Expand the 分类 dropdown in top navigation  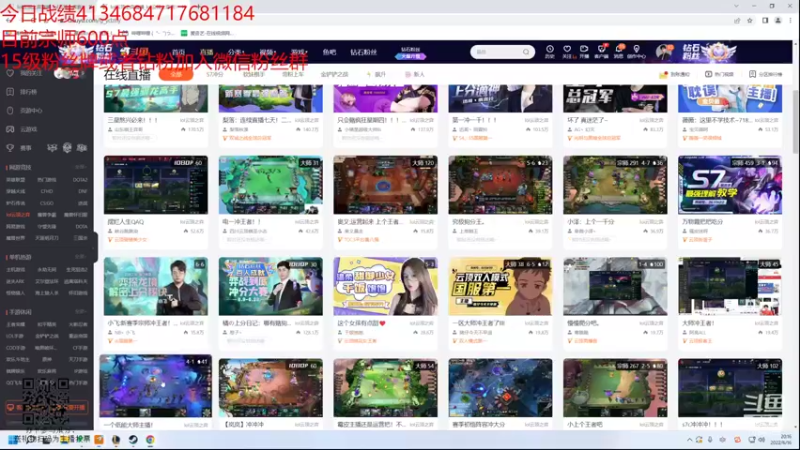pyautogui.click(x=236, y=52)
